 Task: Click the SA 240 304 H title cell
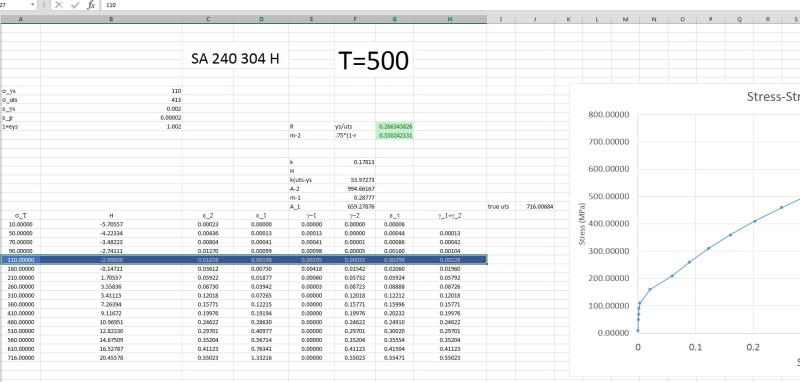pyautogui.click(x=235, y=59)
